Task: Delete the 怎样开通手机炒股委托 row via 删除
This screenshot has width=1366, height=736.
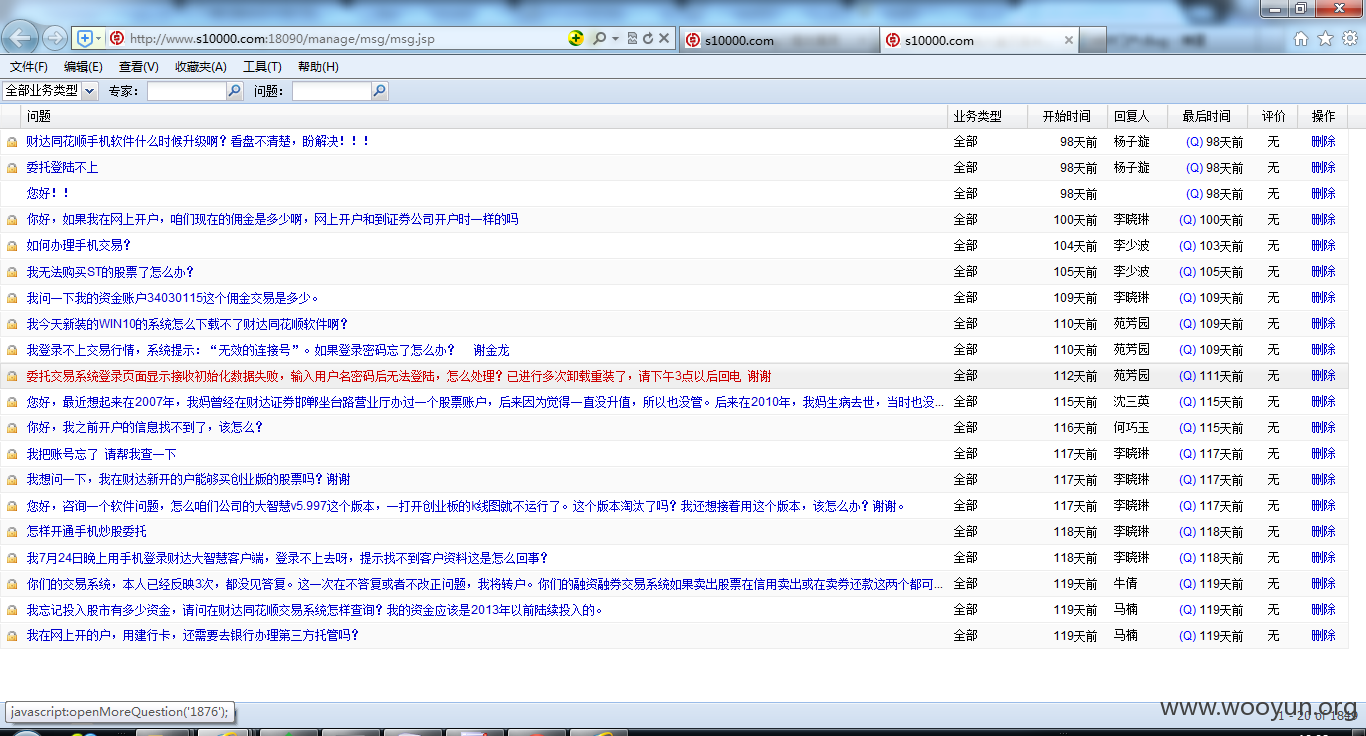Action: pos(1323,532)
